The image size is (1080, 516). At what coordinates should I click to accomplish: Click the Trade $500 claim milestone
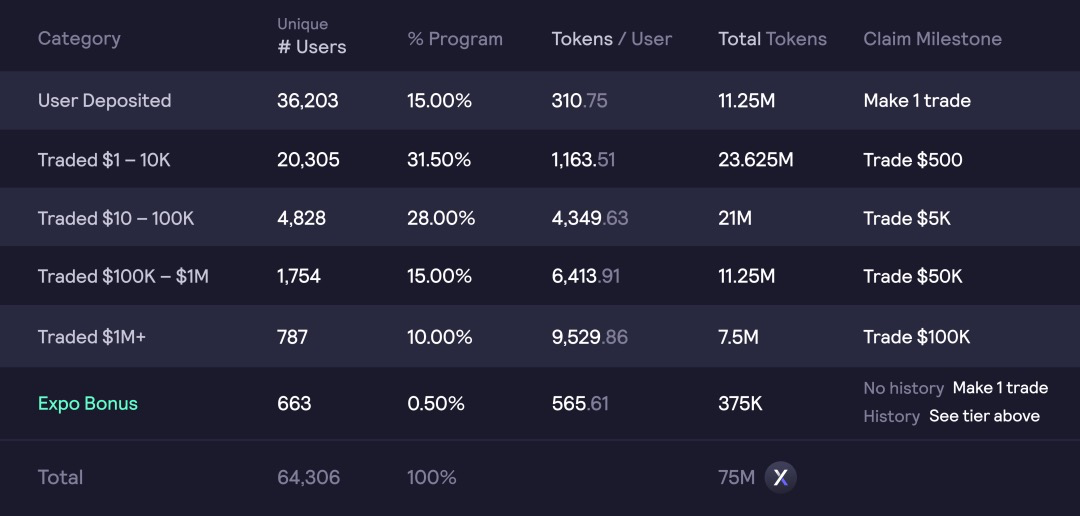pos(913,160)
